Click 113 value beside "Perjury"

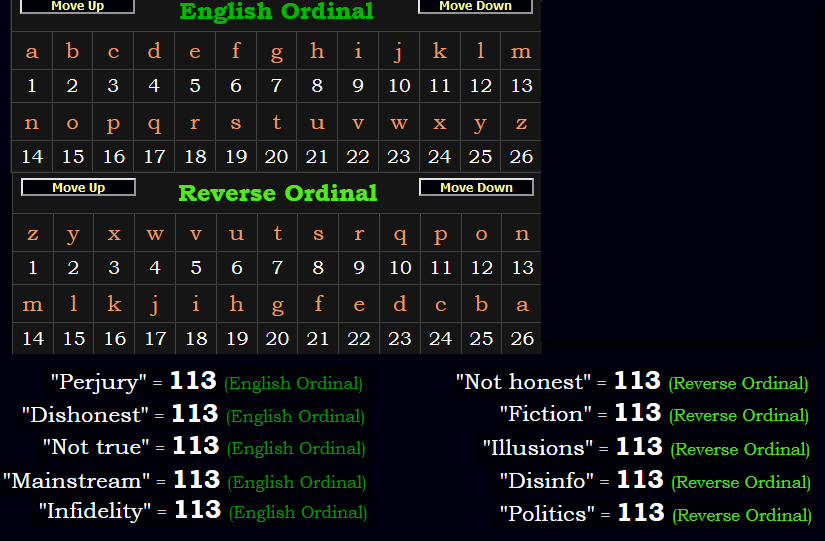(x=193, y=380)
